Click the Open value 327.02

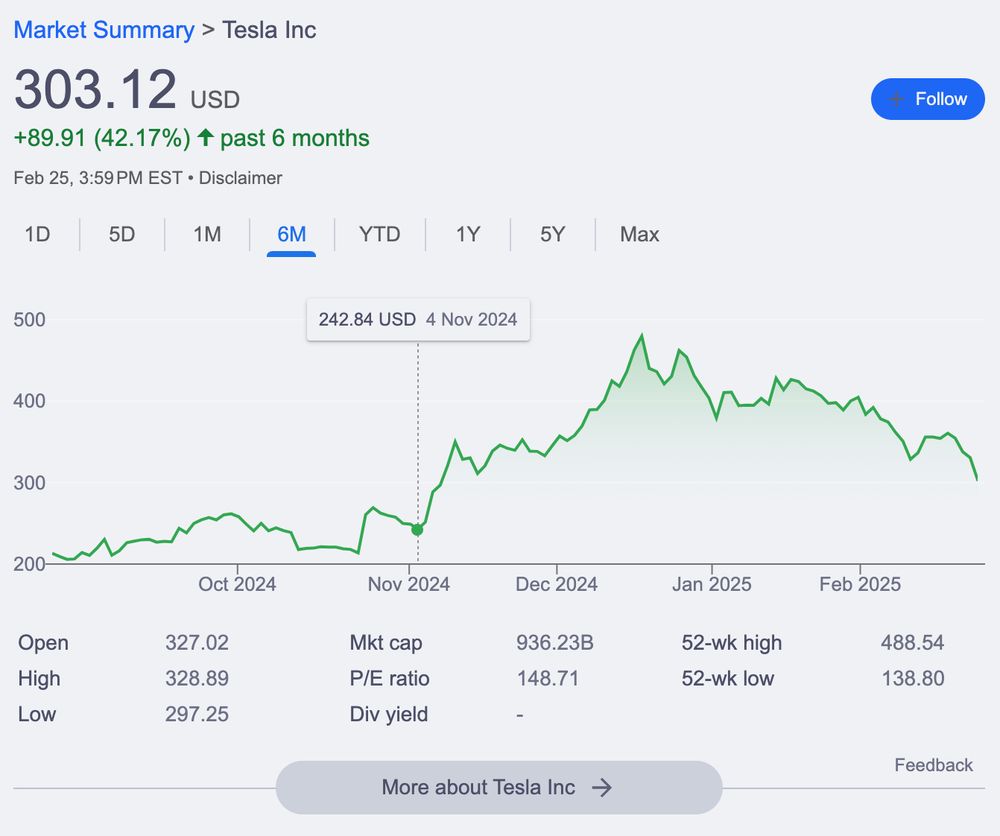197,643
